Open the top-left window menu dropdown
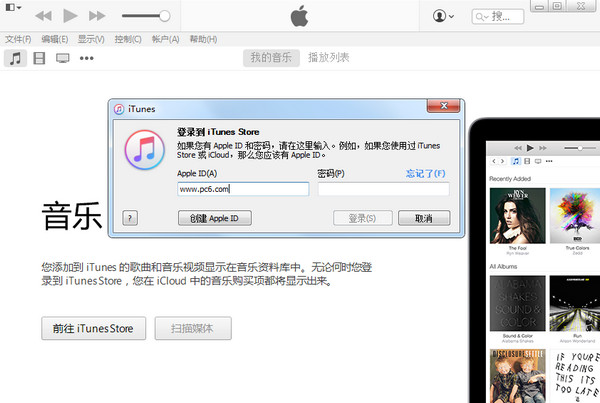 point(10,14)
